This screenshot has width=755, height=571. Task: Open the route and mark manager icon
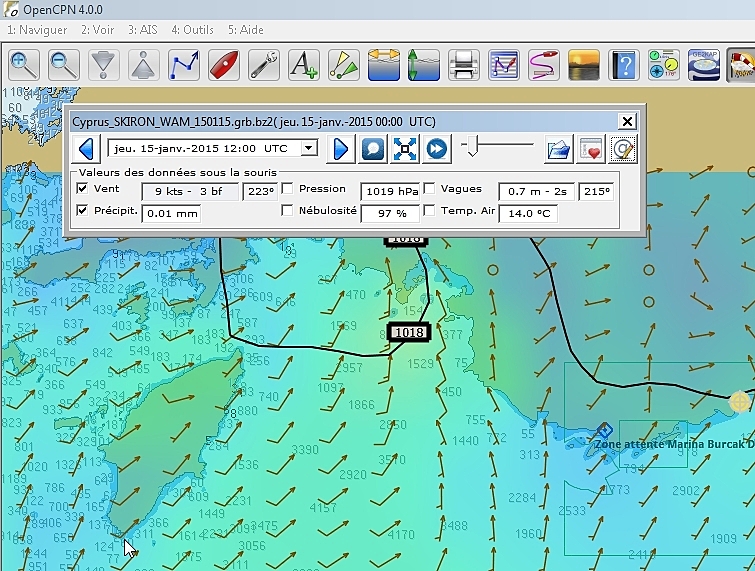point(503,65)
